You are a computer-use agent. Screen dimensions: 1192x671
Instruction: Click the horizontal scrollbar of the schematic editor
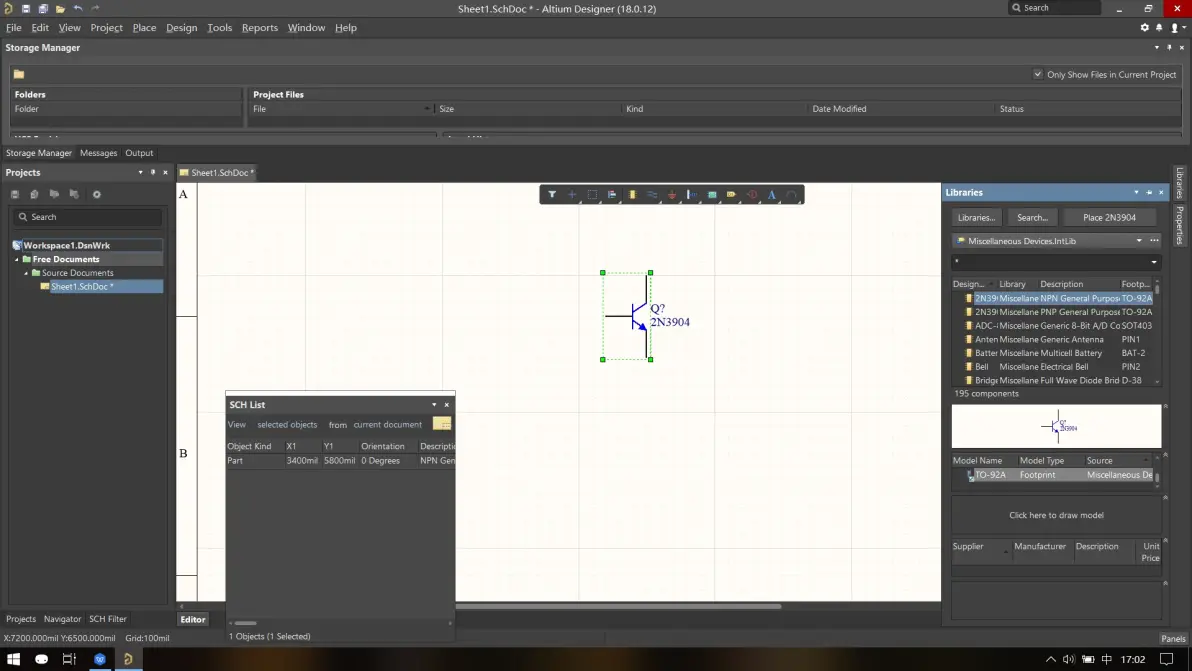(618, 606)
